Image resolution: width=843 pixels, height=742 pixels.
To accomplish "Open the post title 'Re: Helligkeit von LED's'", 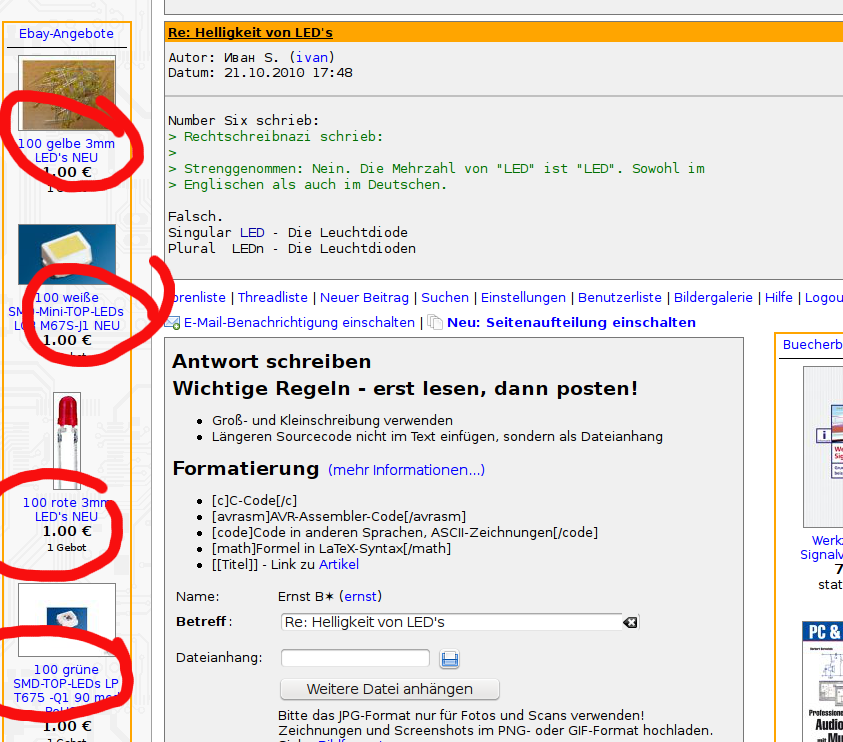I will pos(251,32).
